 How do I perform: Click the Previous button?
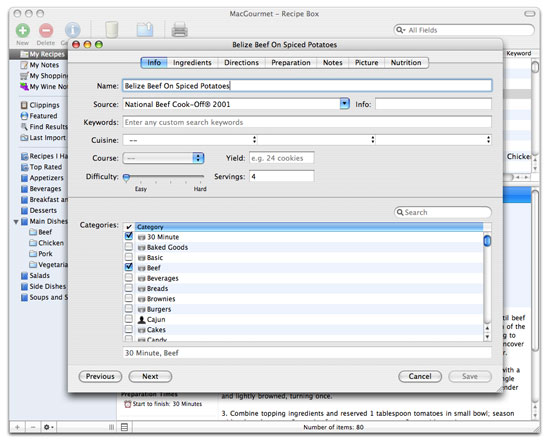[x=100, y=376]
